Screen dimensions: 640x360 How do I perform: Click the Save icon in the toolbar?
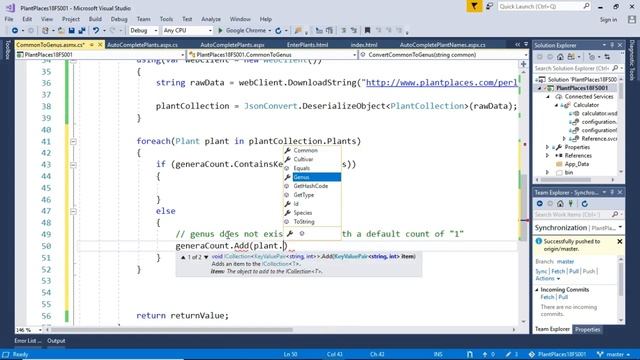click(71, 31)
